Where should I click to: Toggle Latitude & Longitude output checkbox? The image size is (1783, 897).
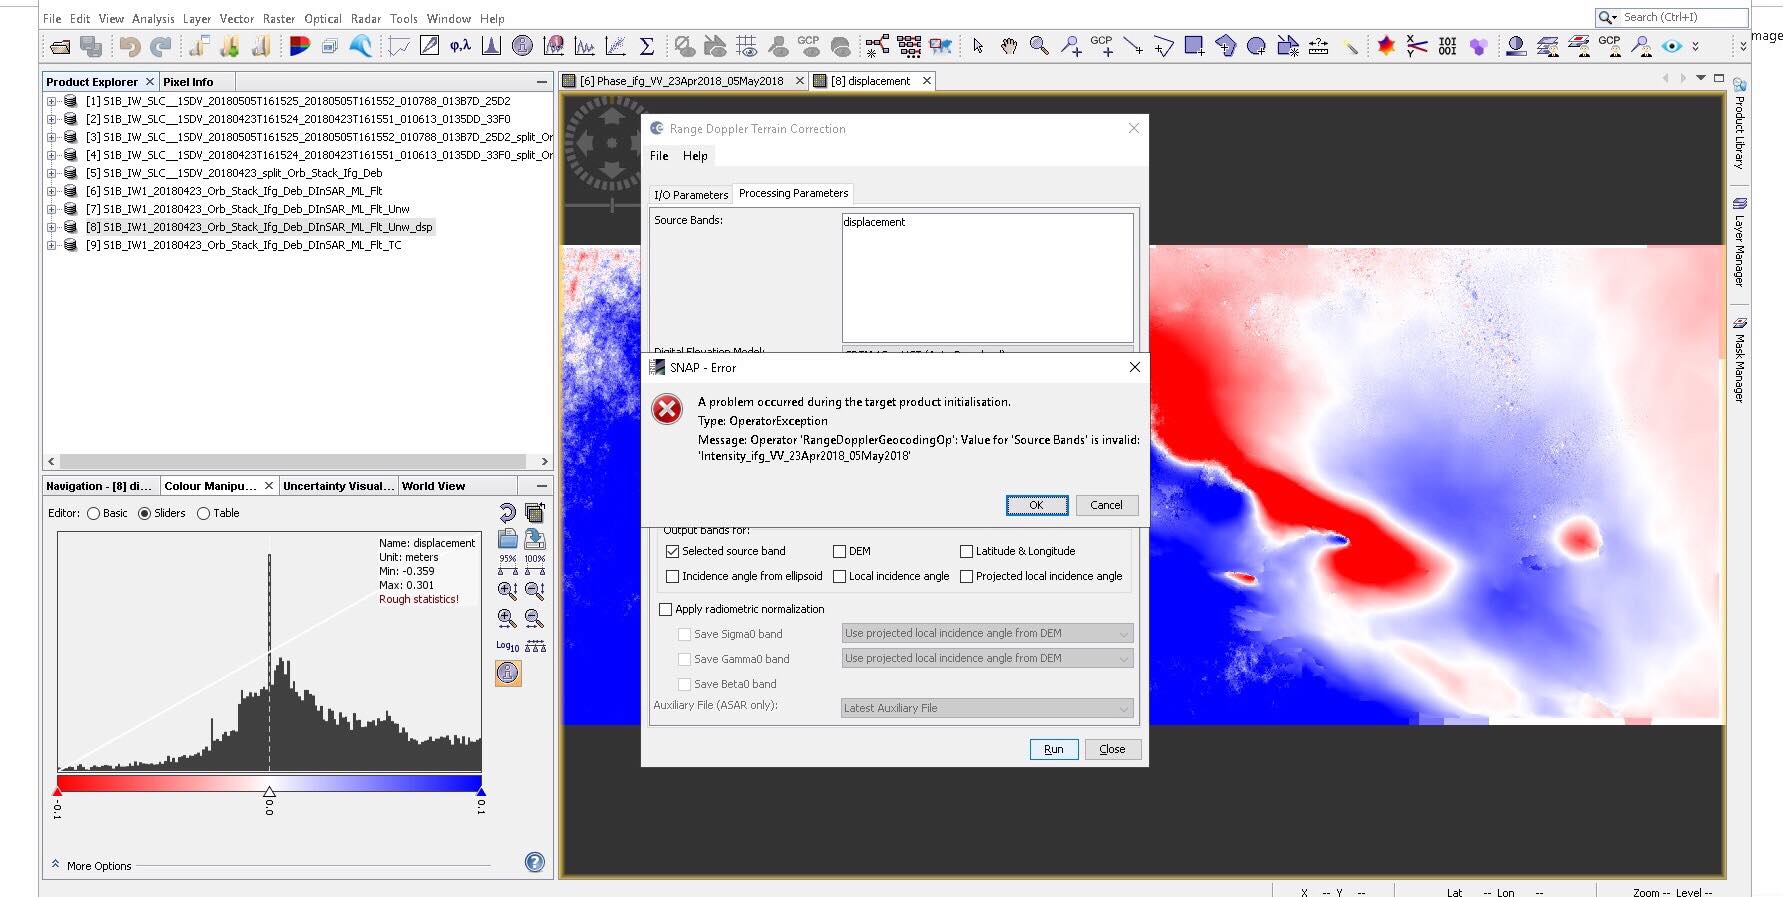[x=967, y=551]
